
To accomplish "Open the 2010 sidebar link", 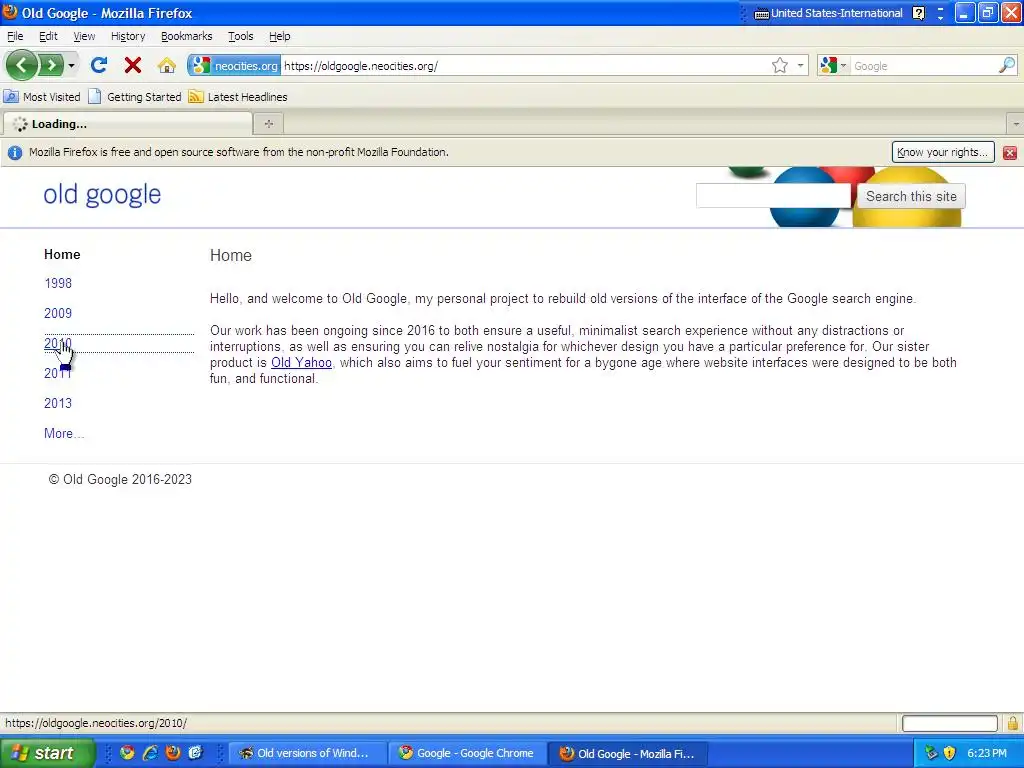I will (58, 344).
